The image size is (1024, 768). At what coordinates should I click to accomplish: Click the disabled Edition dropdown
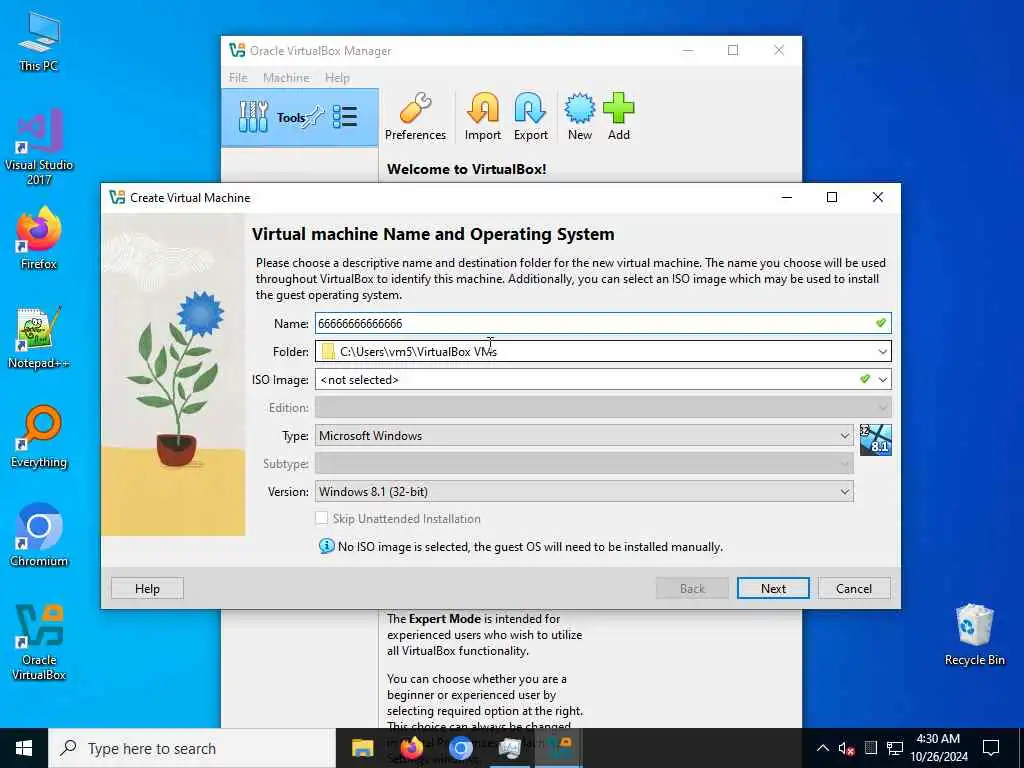pos(603,408)
